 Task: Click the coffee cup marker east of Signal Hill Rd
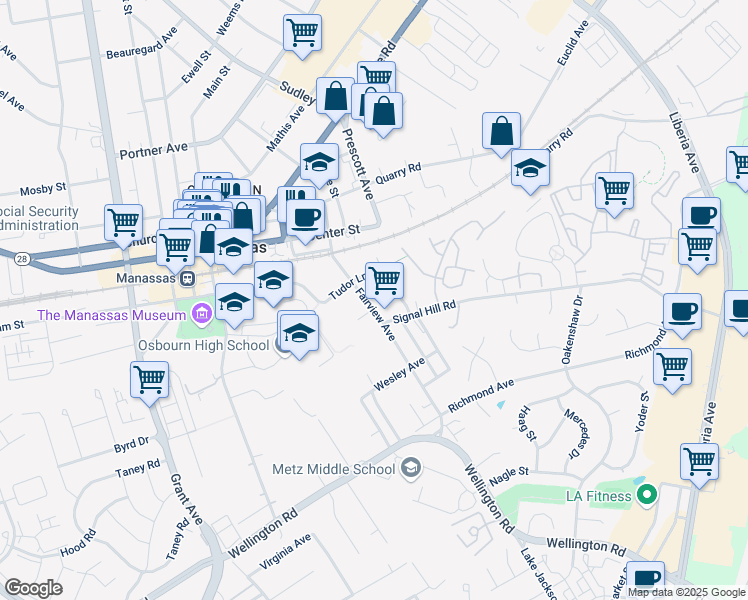683,312
